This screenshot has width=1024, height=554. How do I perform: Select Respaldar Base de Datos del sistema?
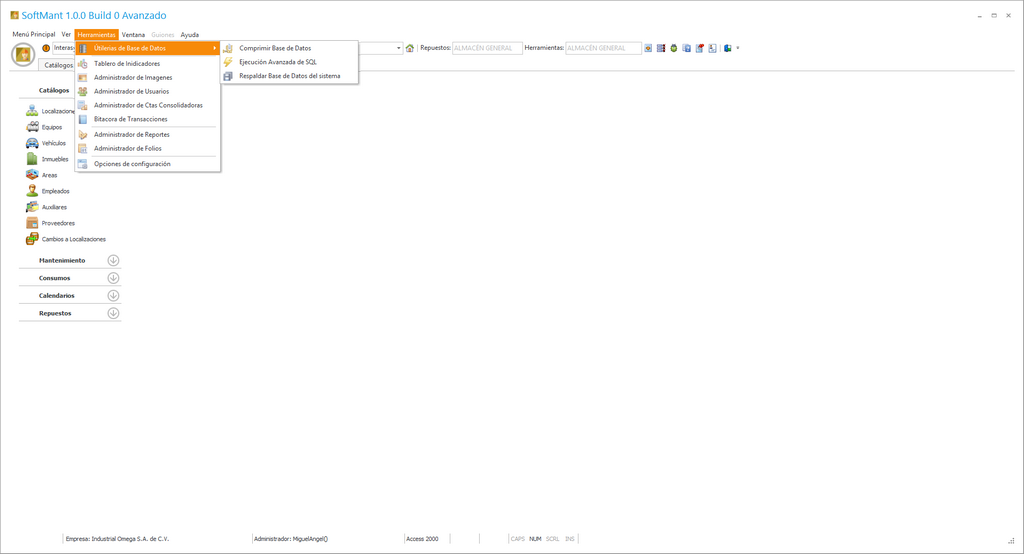pos(289,76)
